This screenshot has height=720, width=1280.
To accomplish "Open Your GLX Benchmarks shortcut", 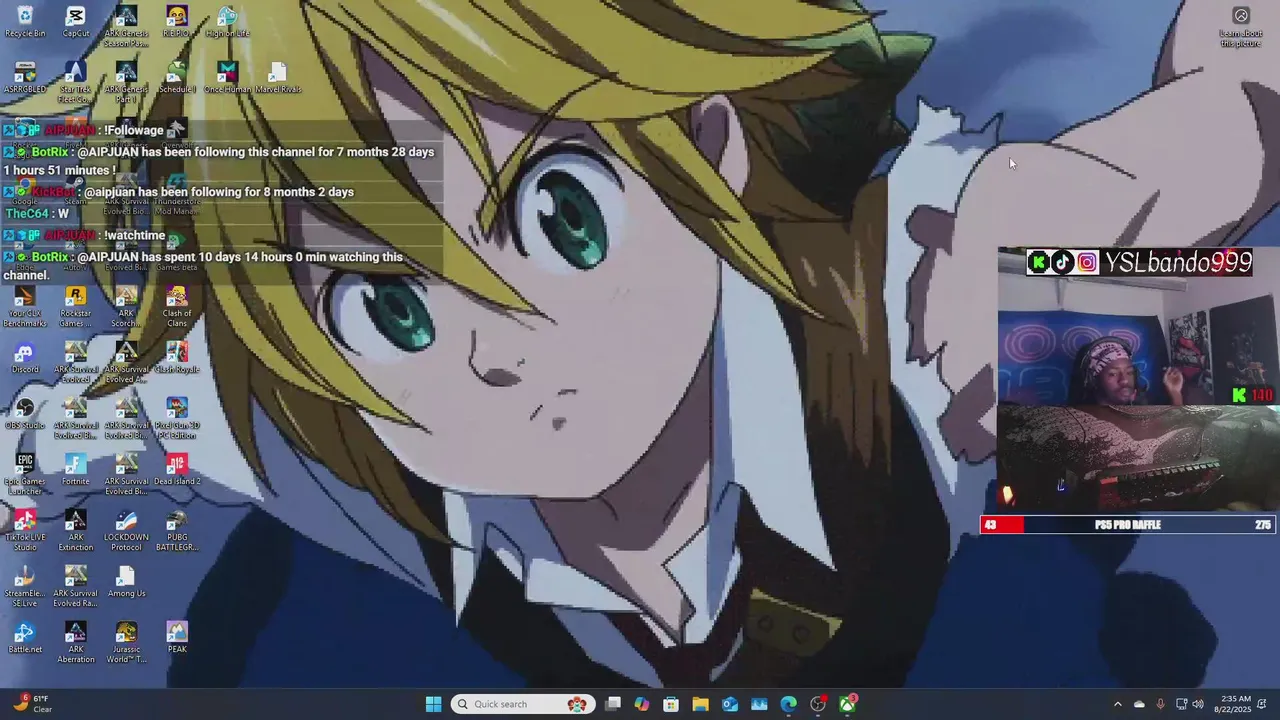I will tap(25, 306).
